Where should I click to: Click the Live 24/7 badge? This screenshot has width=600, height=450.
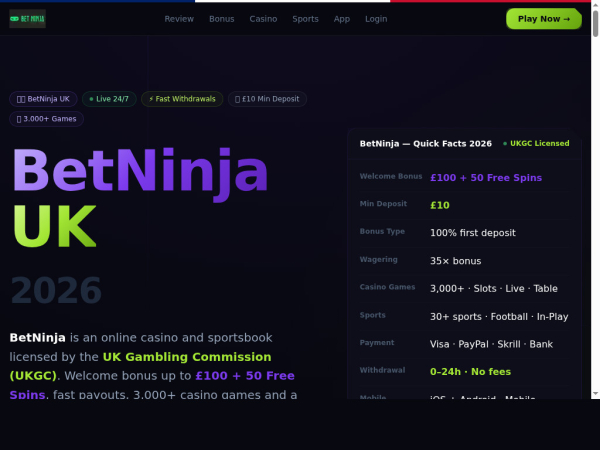(109, 99)
